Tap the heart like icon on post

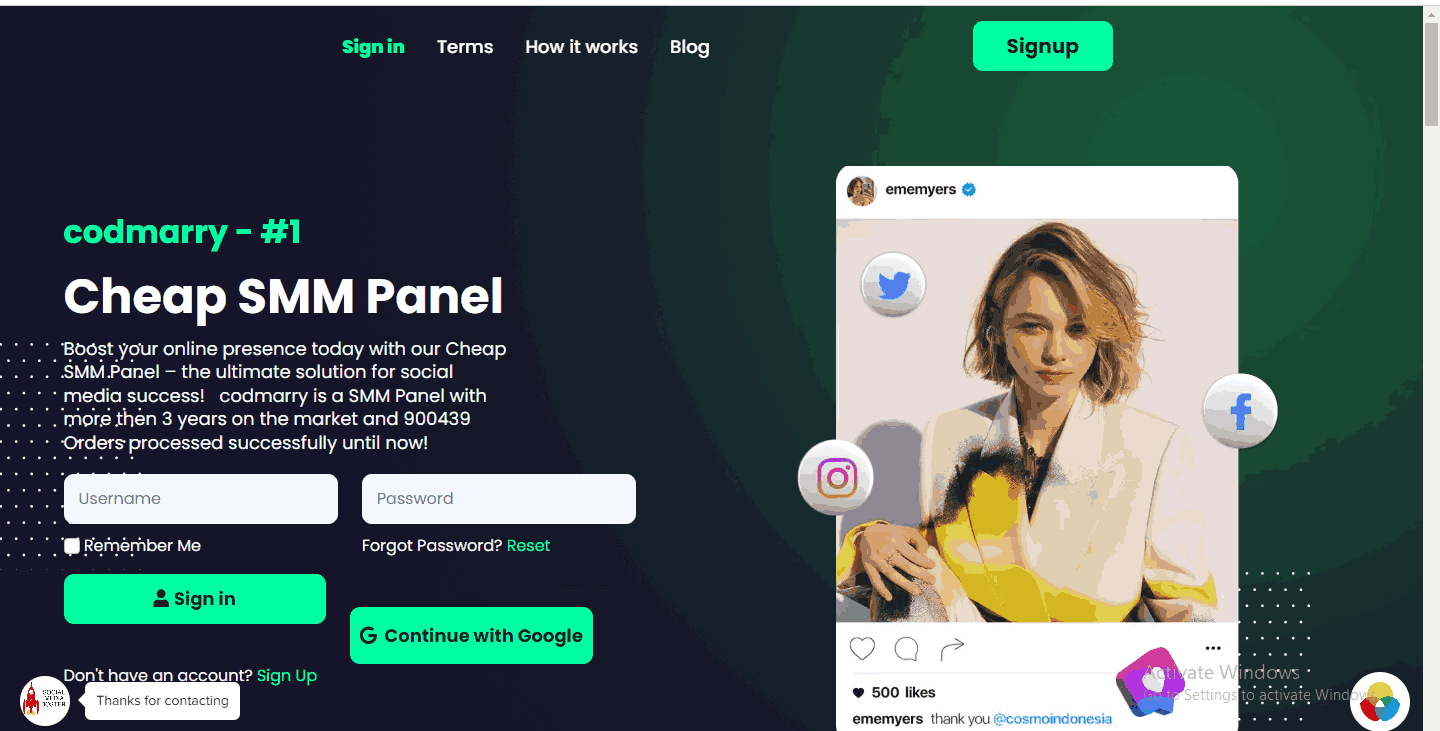click(x=862, y=649)
